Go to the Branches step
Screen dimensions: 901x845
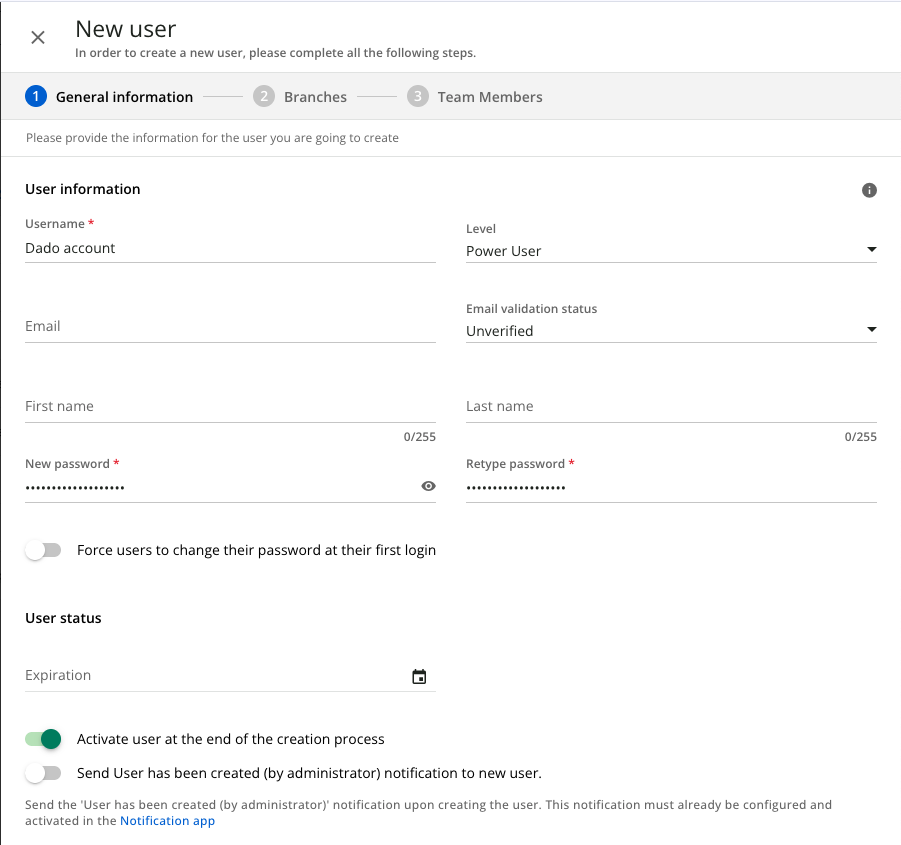(315, 97)
